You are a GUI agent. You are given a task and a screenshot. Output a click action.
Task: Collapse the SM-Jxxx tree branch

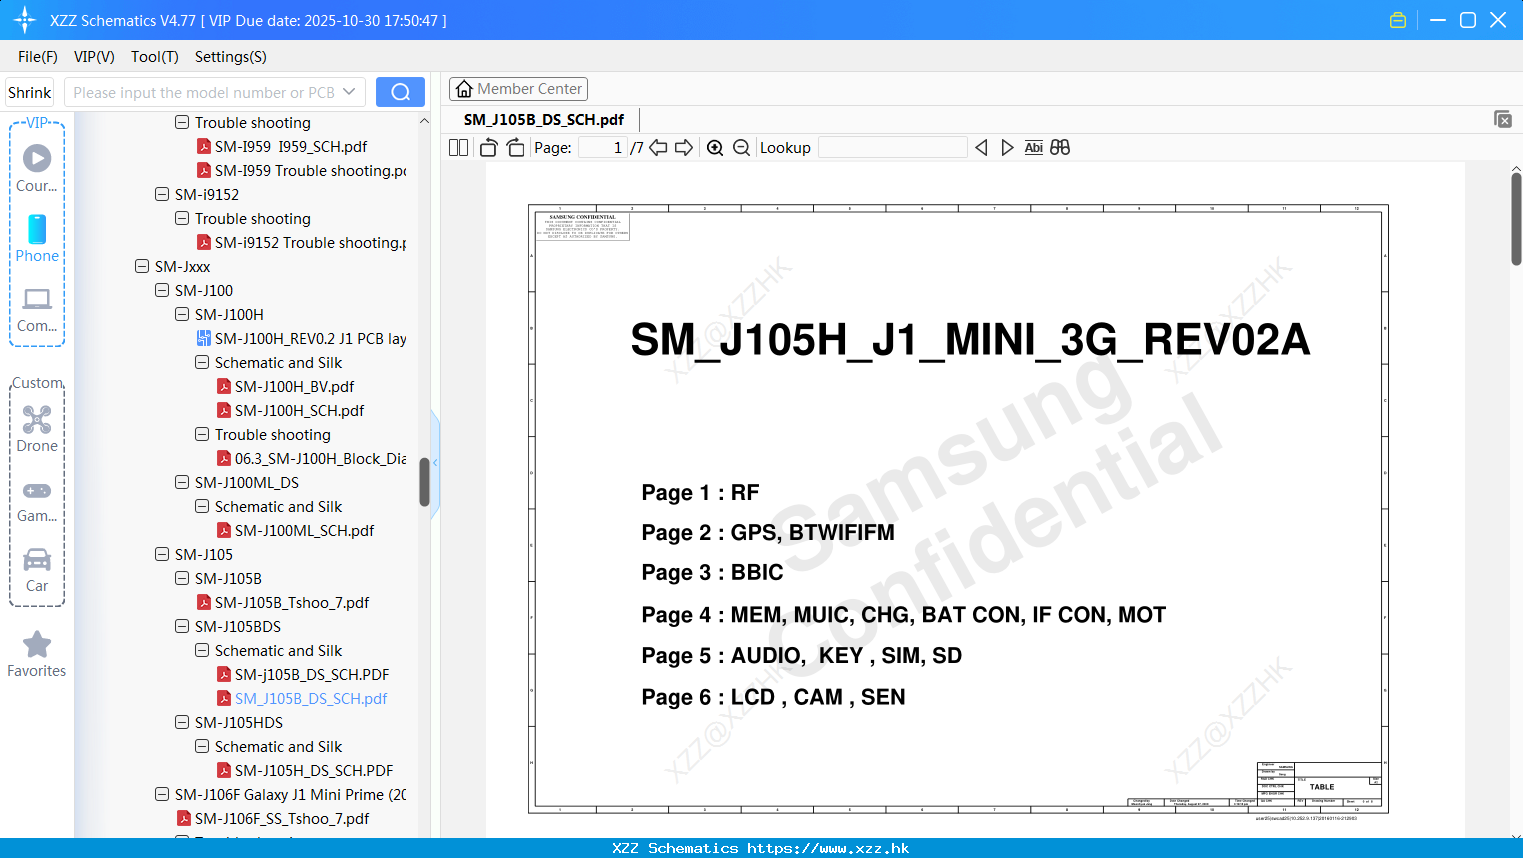point(142,266)
